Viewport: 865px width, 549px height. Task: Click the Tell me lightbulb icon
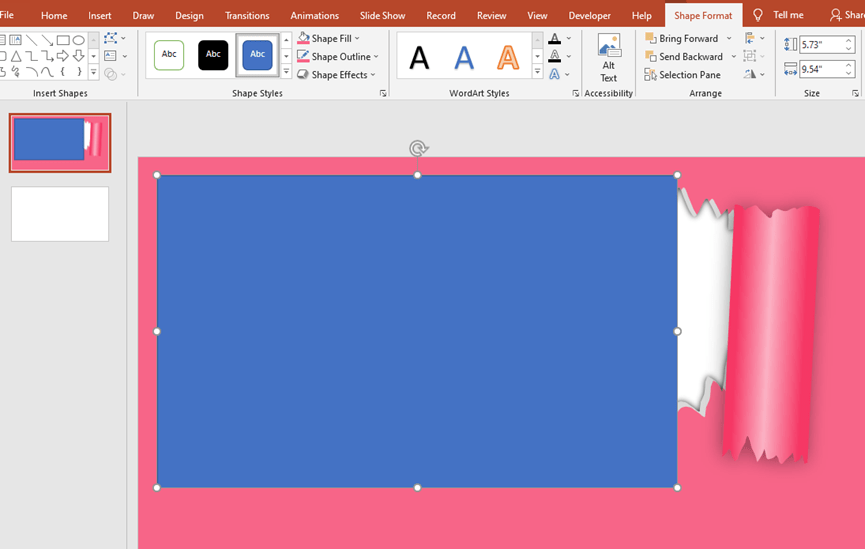pos(758,15)
